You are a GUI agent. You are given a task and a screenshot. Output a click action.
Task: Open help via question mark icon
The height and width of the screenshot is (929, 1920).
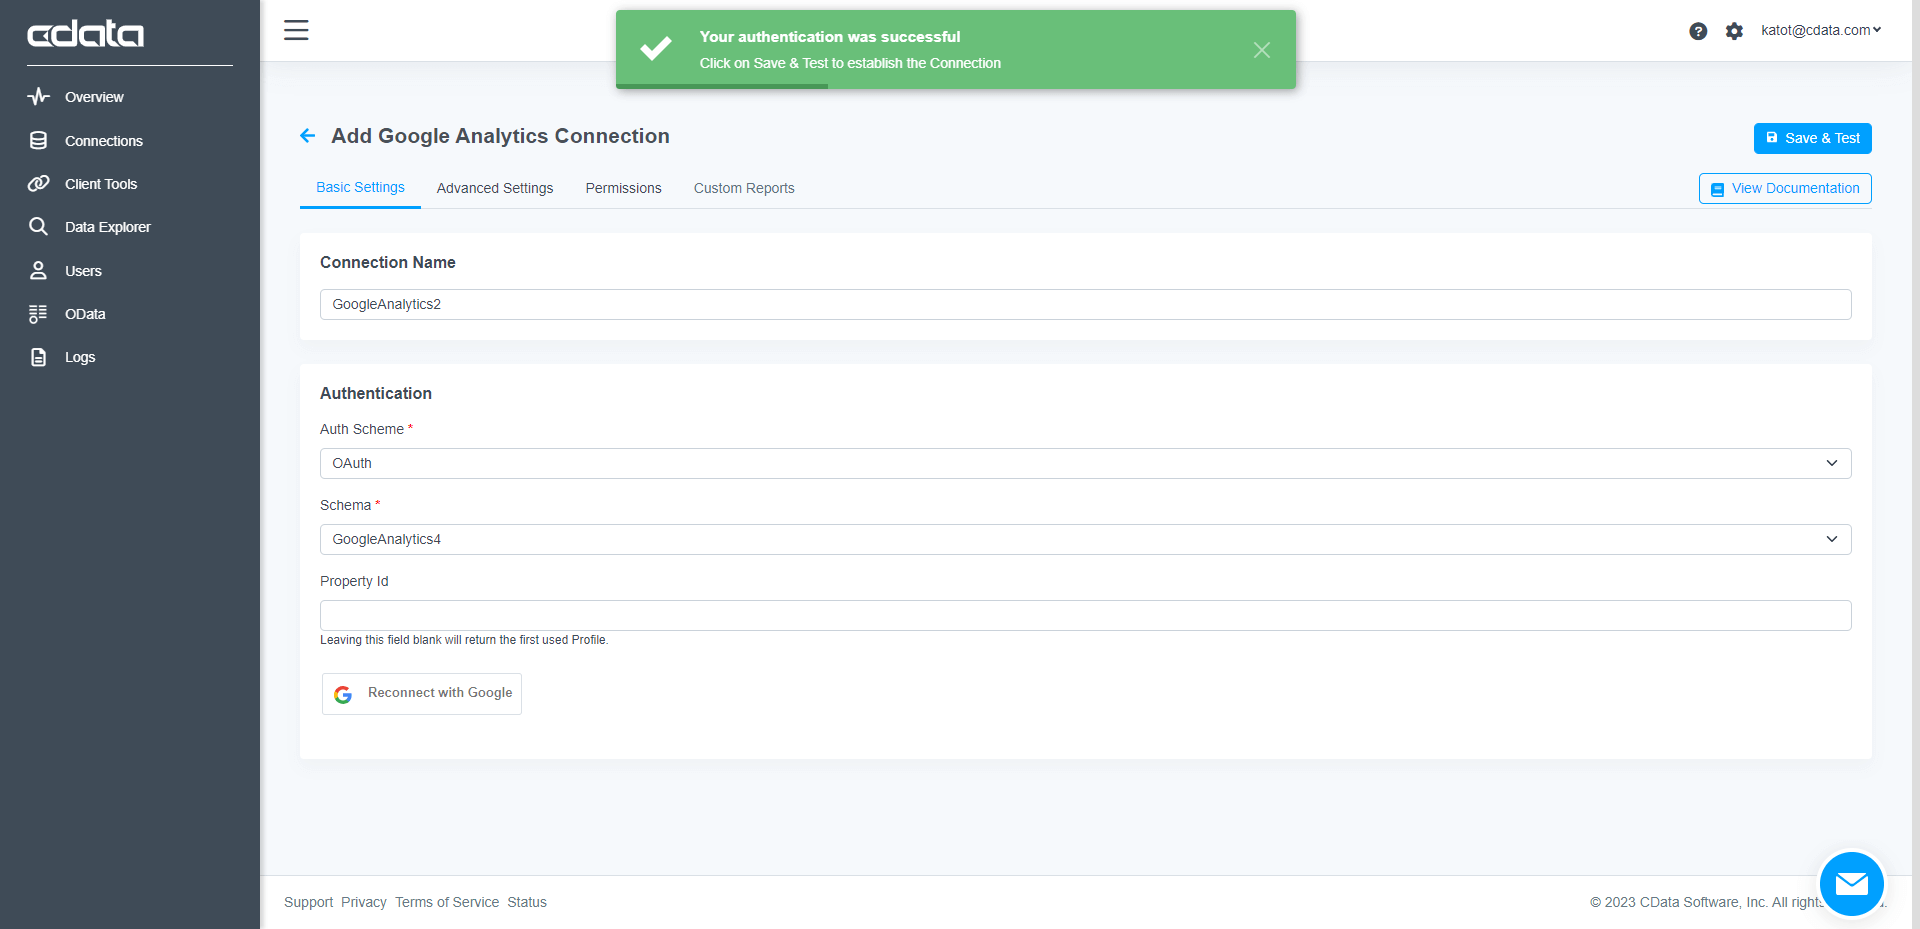1698,31
